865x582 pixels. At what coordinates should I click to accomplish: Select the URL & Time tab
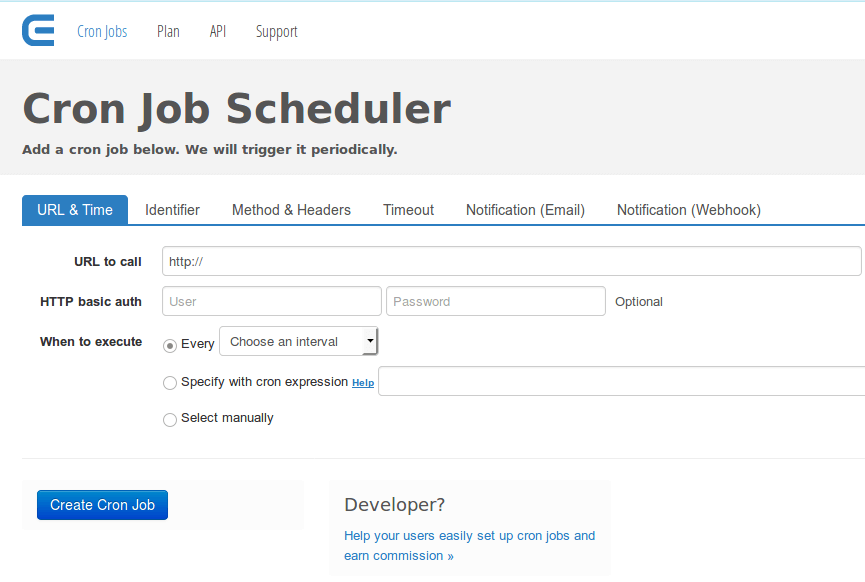(75, 210)
